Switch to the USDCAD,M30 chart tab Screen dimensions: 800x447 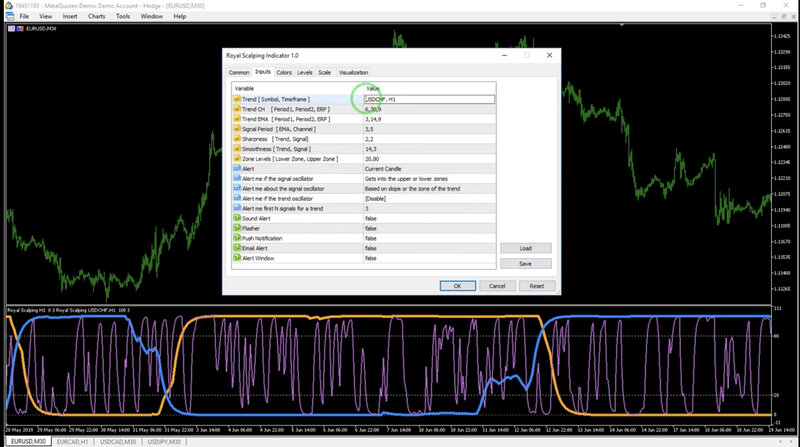(x=118, y=441)
